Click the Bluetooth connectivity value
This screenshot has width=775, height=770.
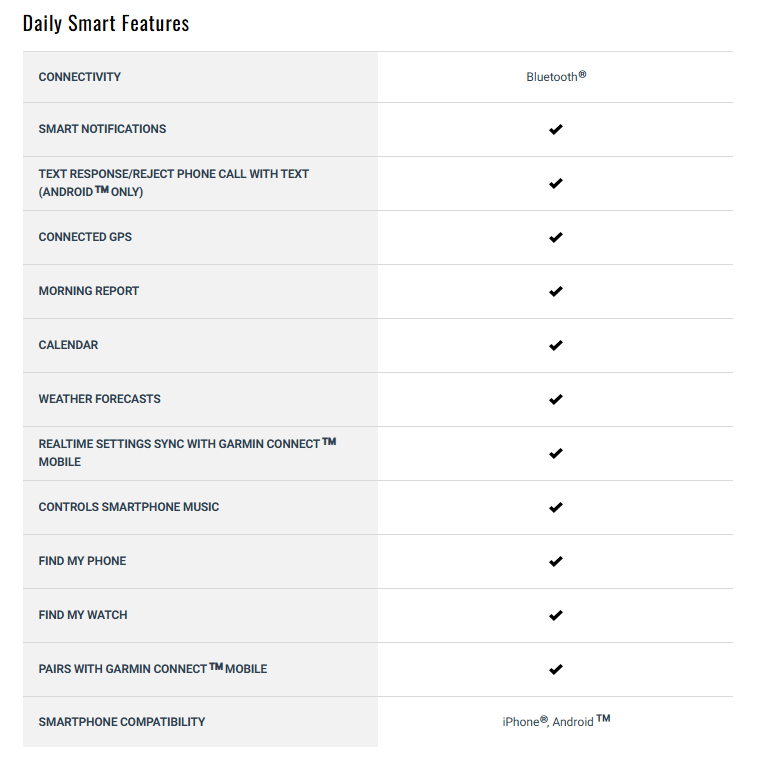pos(556,77)
